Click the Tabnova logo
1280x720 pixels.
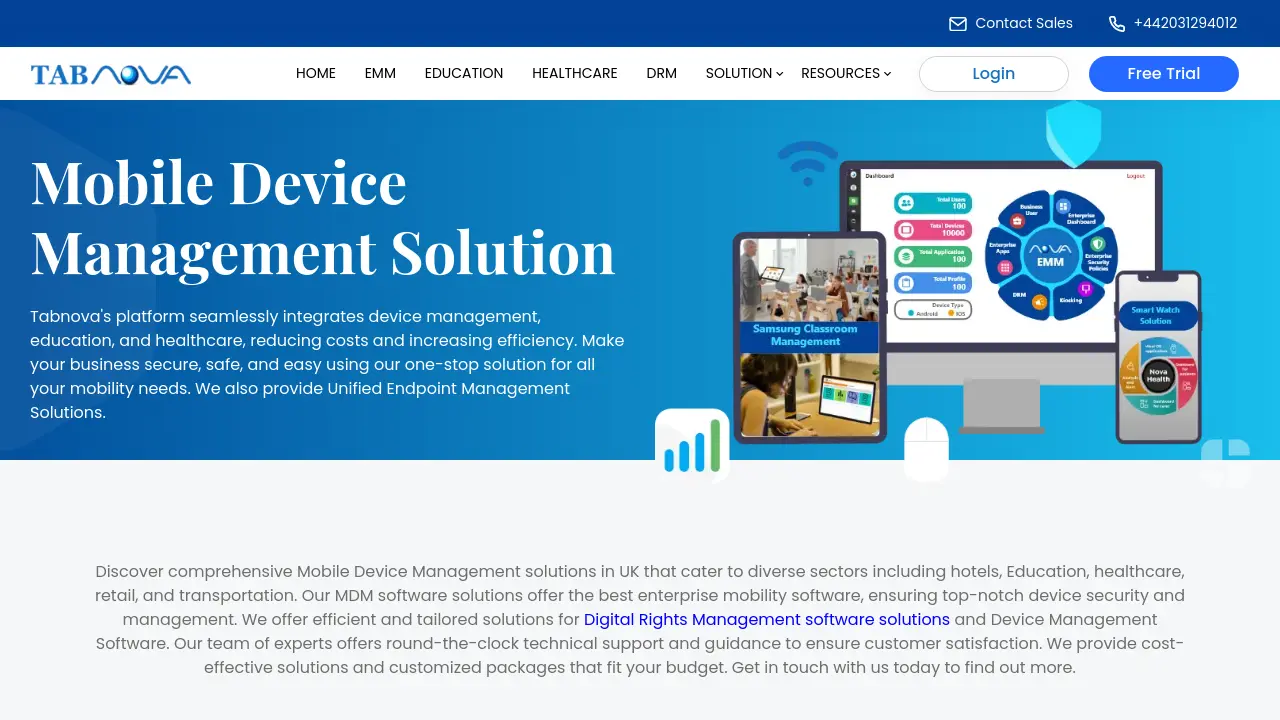coord(110,73)
